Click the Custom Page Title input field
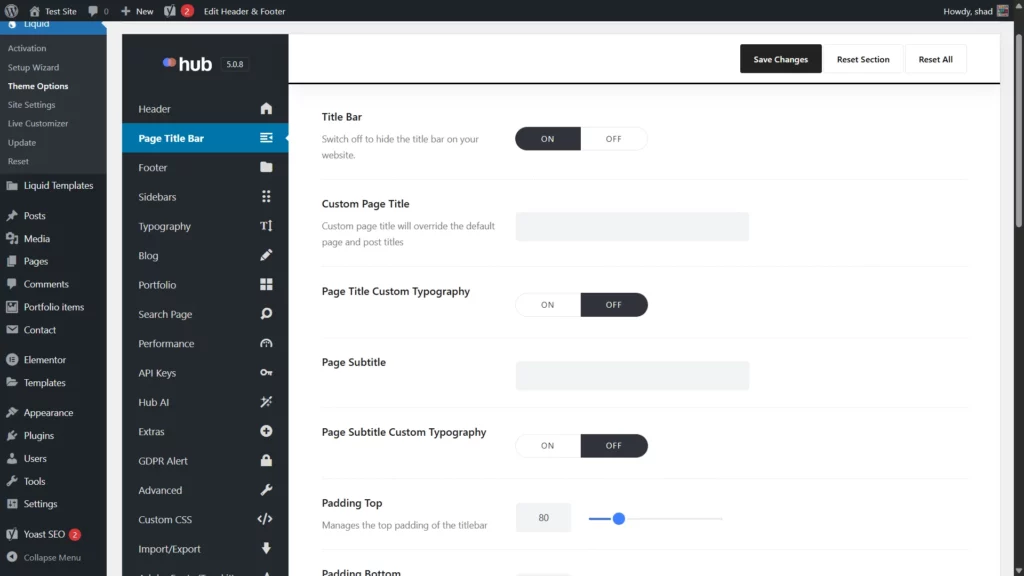 coord(632,227)
